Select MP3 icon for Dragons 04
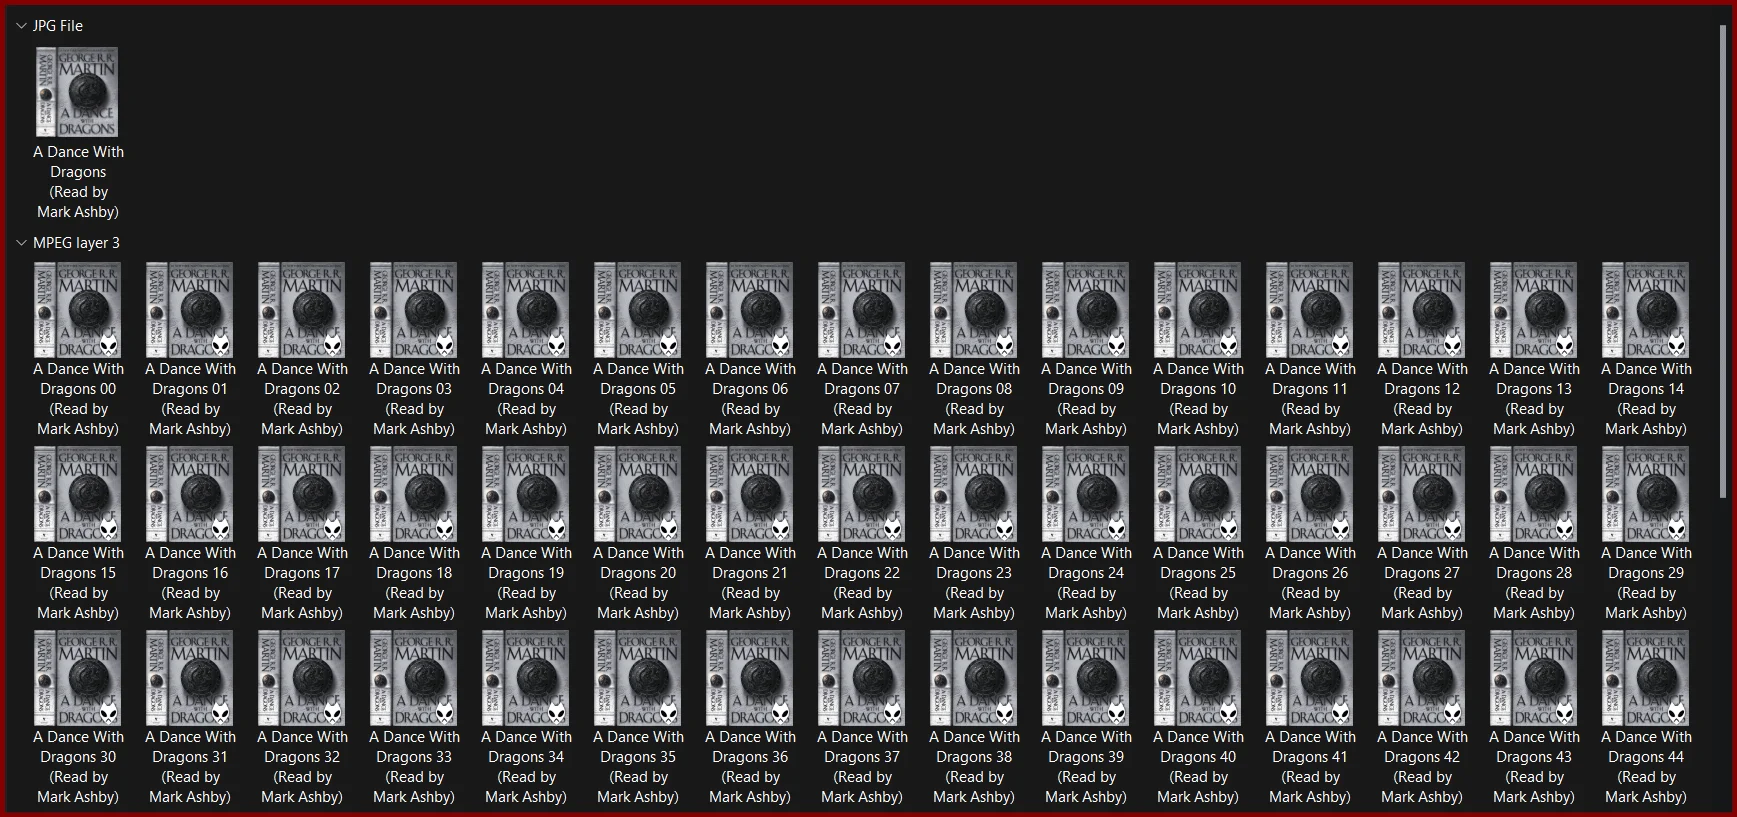 click(526, 310)
